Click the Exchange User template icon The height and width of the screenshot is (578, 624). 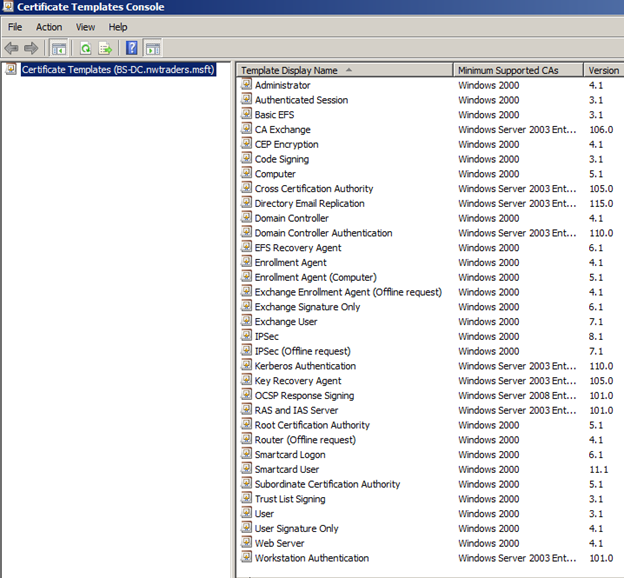247,320
